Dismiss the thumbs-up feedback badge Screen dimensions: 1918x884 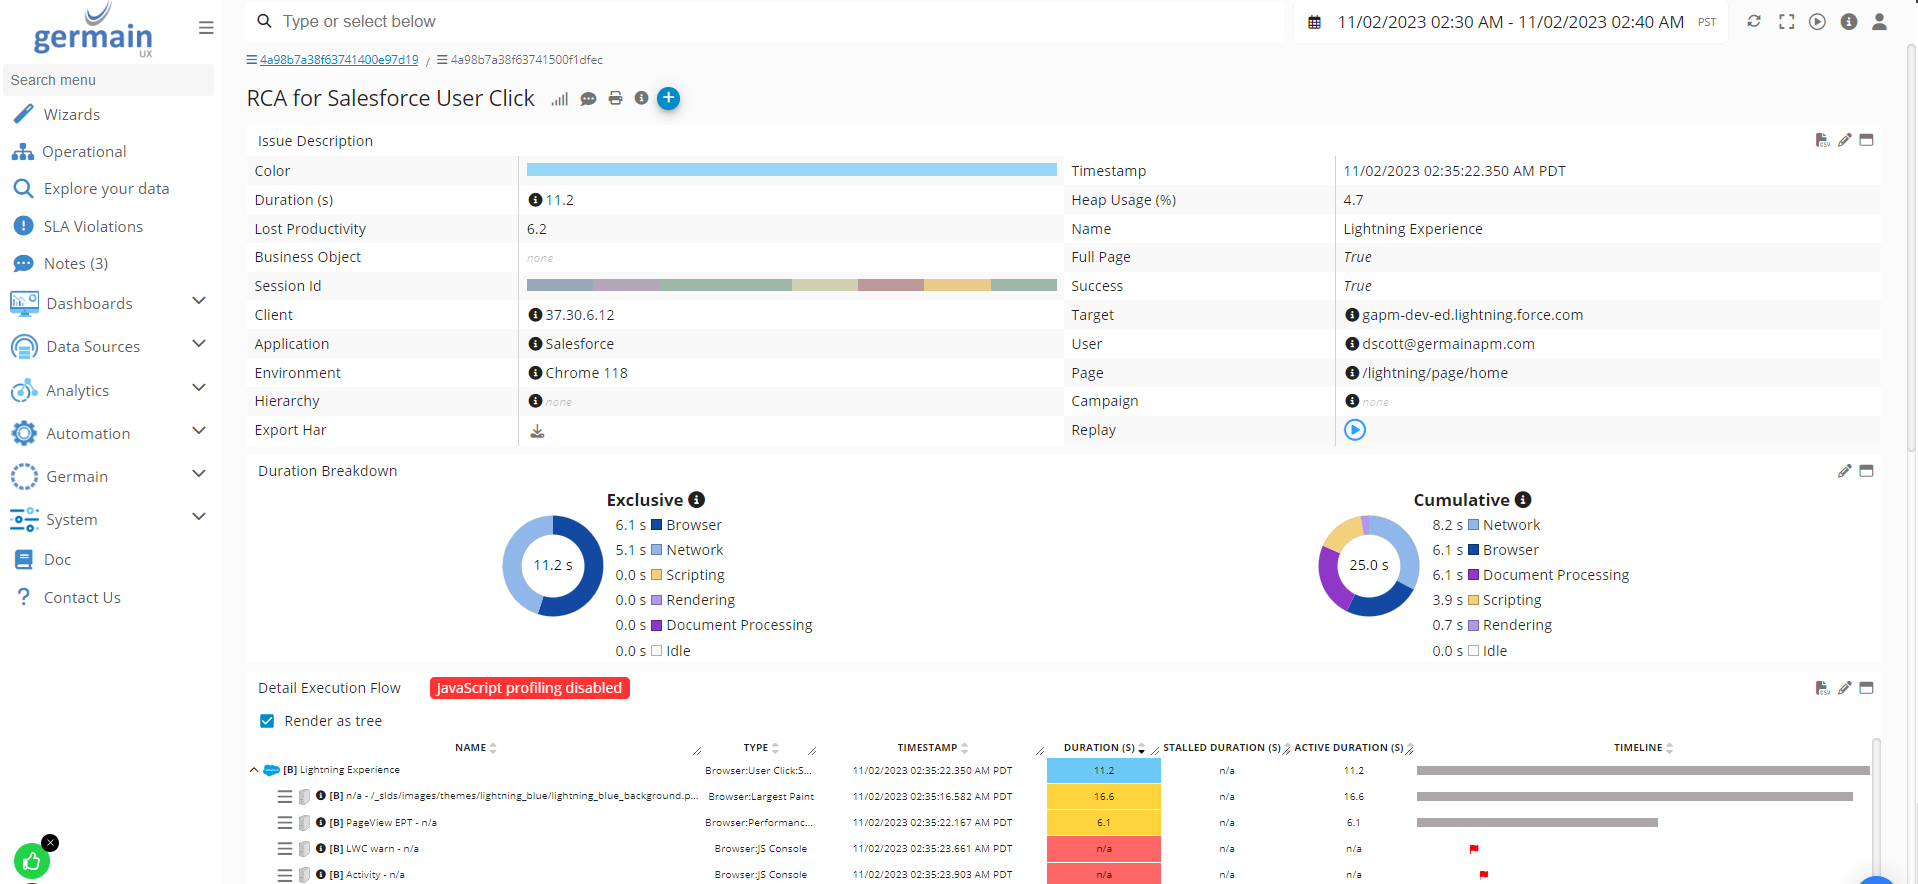coord(51,842)
